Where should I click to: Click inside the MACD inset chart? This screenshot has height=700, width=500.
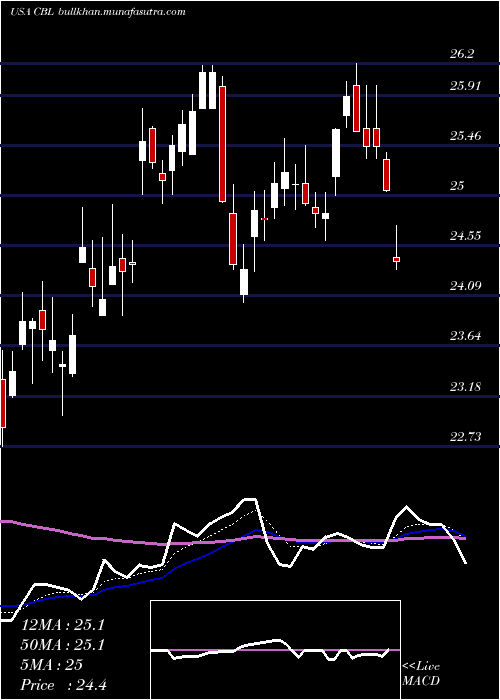point(275,650)
